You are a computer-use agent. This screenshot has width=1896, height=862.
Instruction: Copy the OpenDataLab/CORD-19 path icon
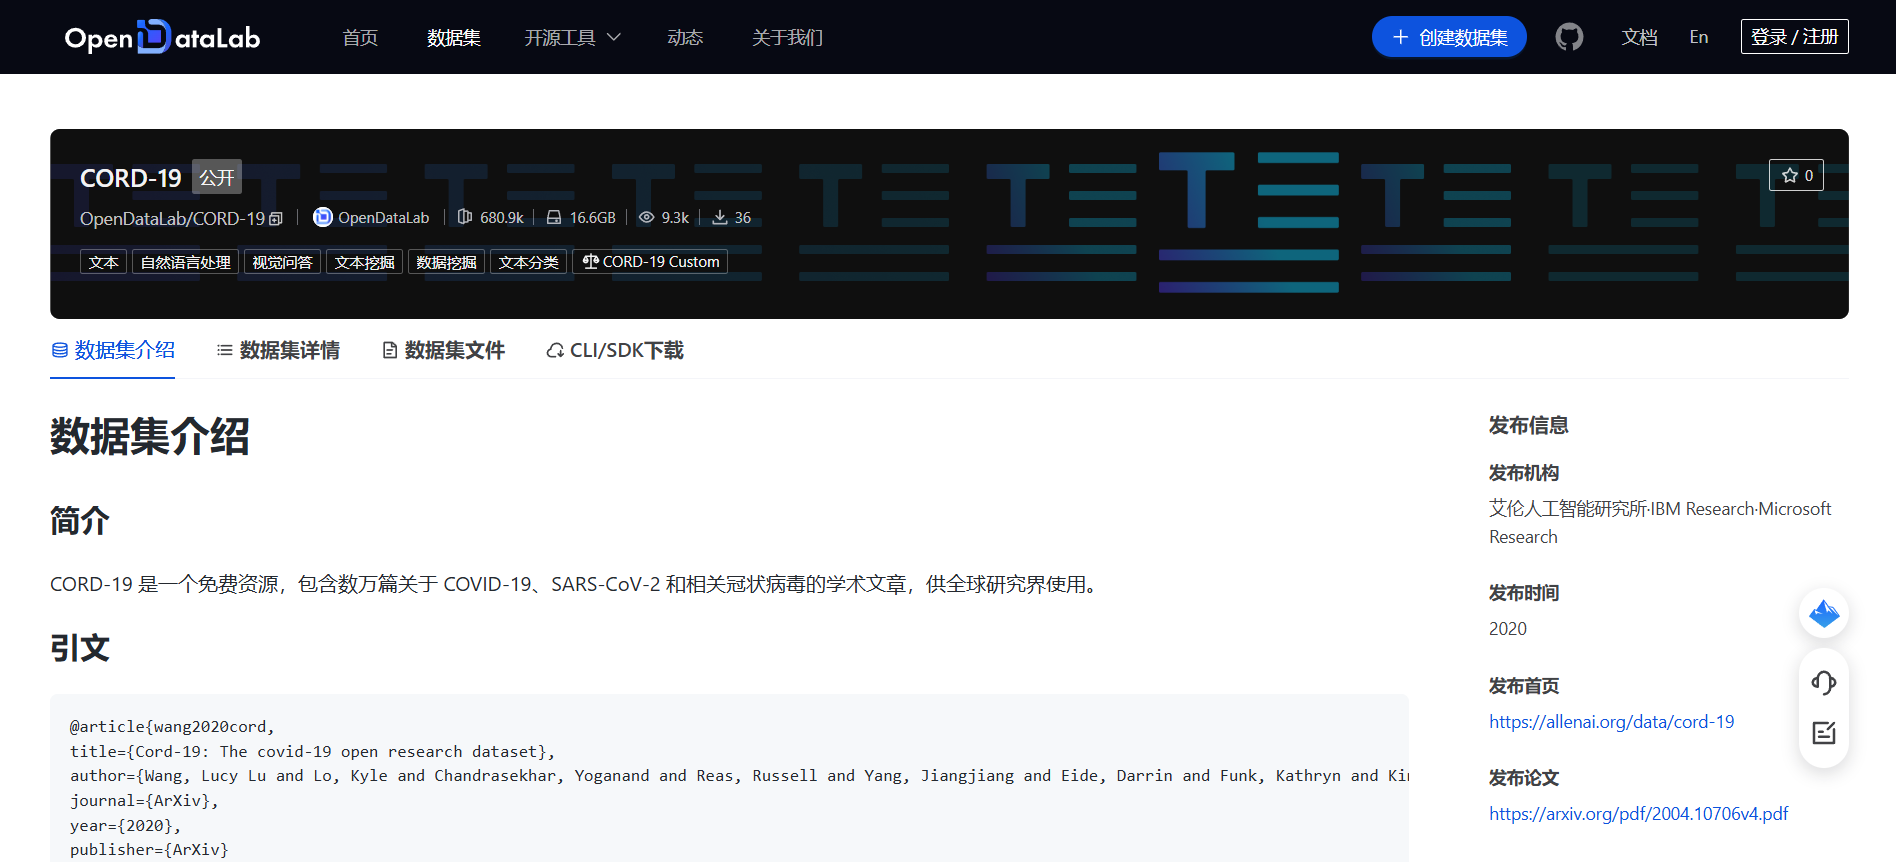(x=276, y=219)
